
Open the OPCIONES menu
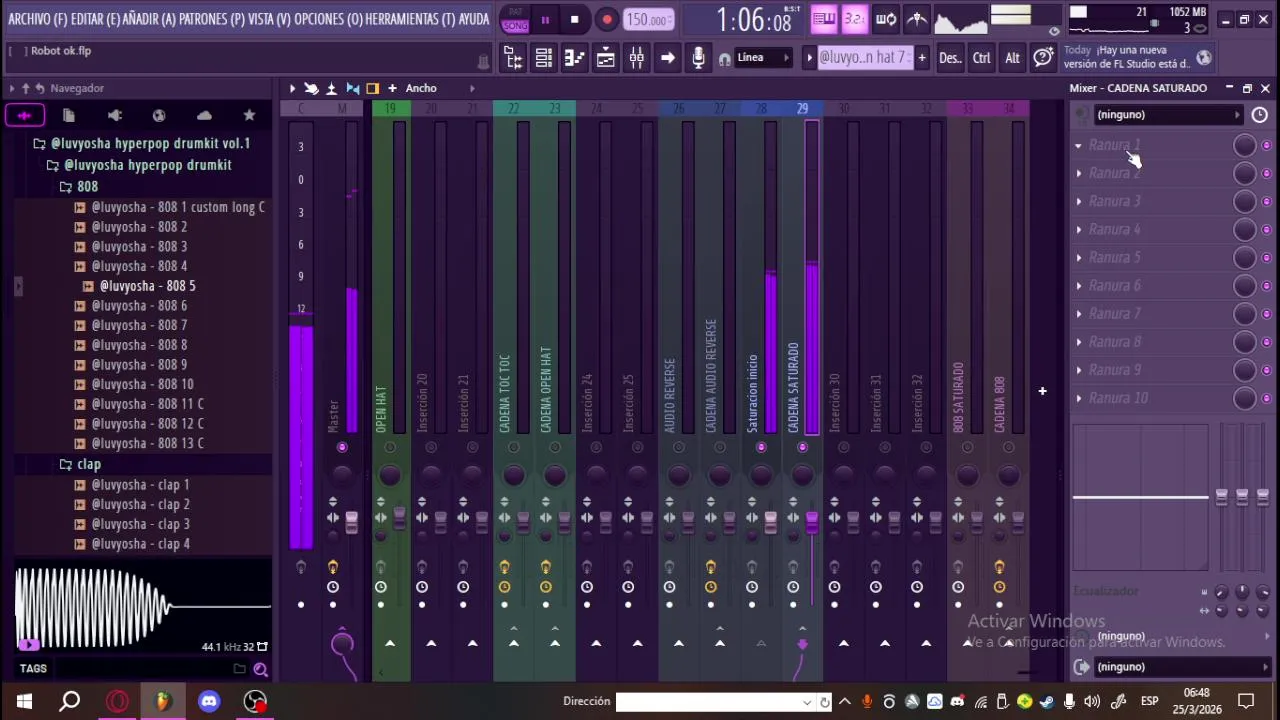pyautogui.click(x=328, y=19)
